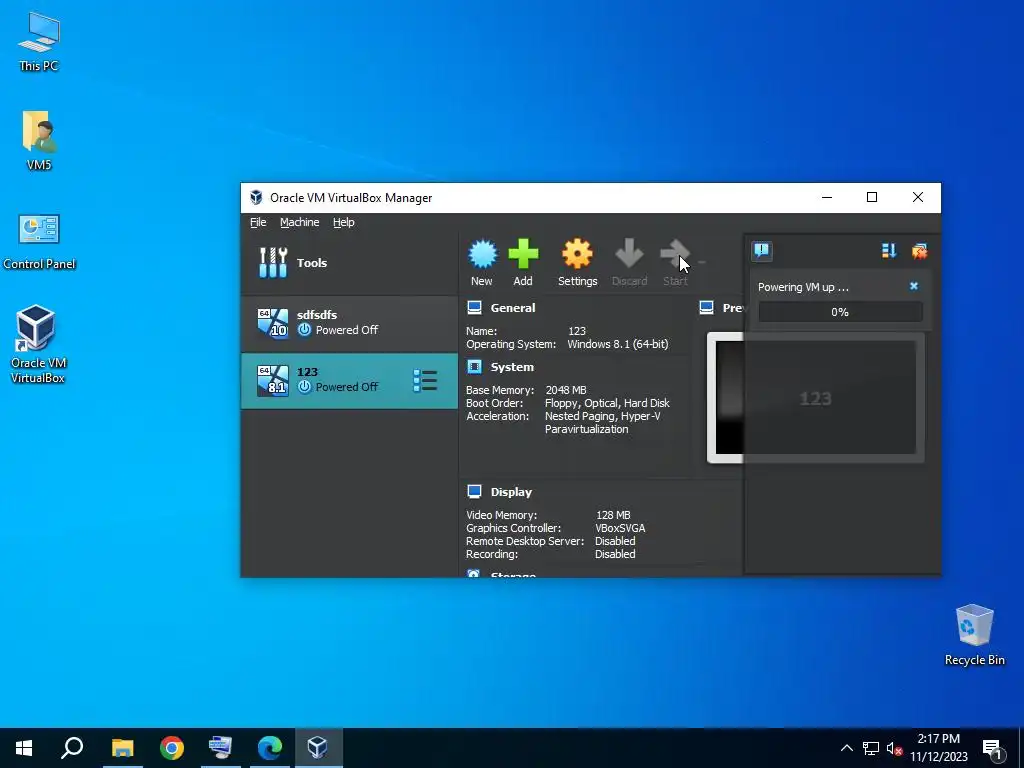Screen dimensions: 1024x768
Task: Click the muted volume tray icon
Action: 894,748
